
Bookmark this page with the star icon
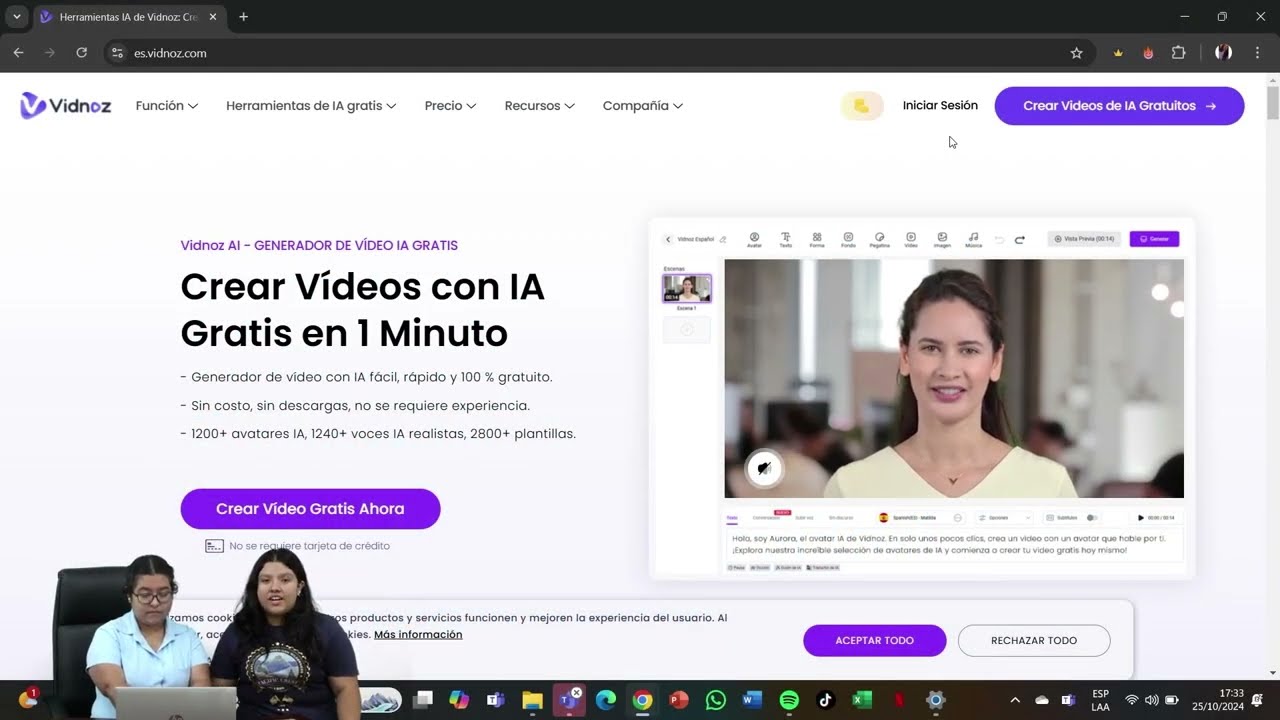[1076, 53]
